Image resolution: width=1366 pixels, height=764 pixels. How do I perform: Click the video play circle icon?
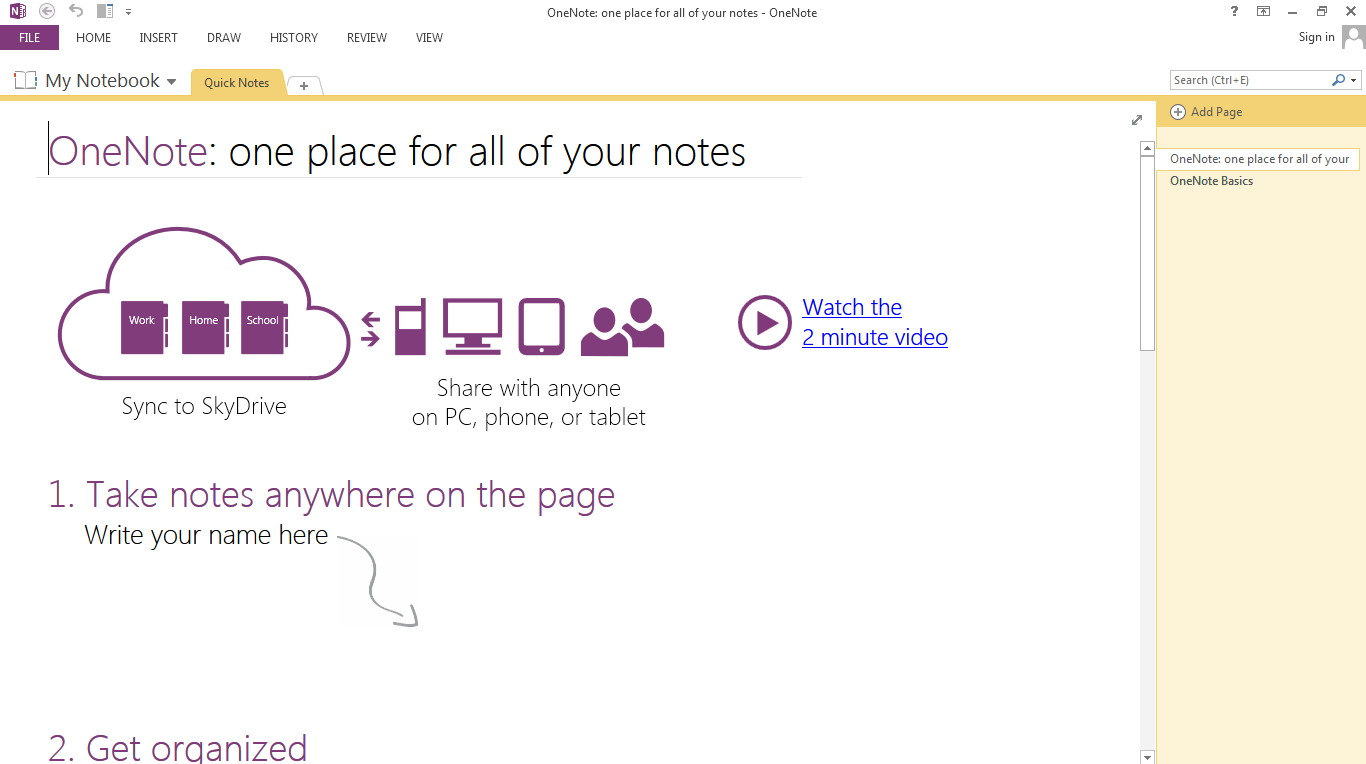764,322
